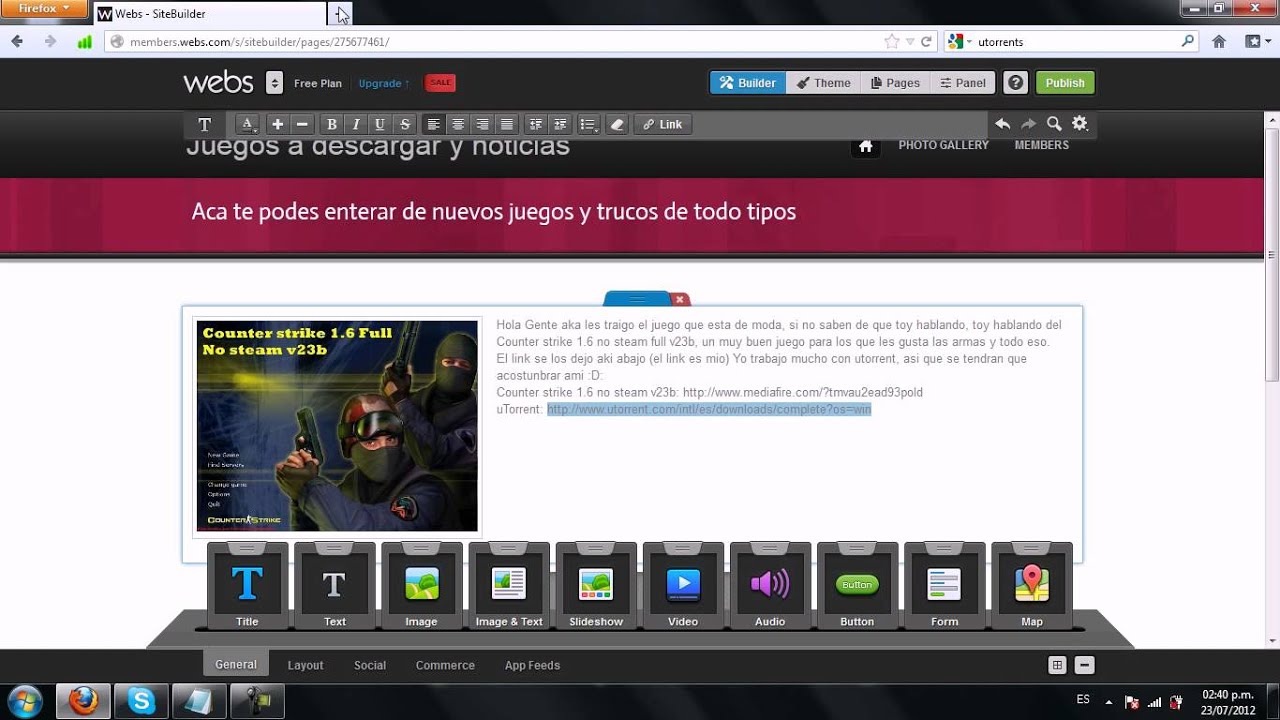Add an Image & Text module
Screen dimensions: 1280x720
tap(509, 585)
